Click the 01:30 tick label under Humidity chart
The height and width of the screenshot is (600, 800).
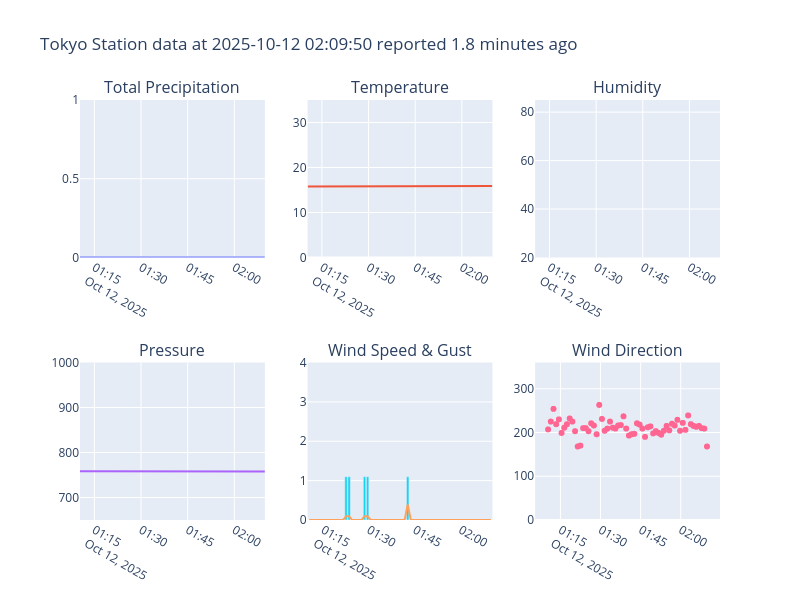pos(607,274)
